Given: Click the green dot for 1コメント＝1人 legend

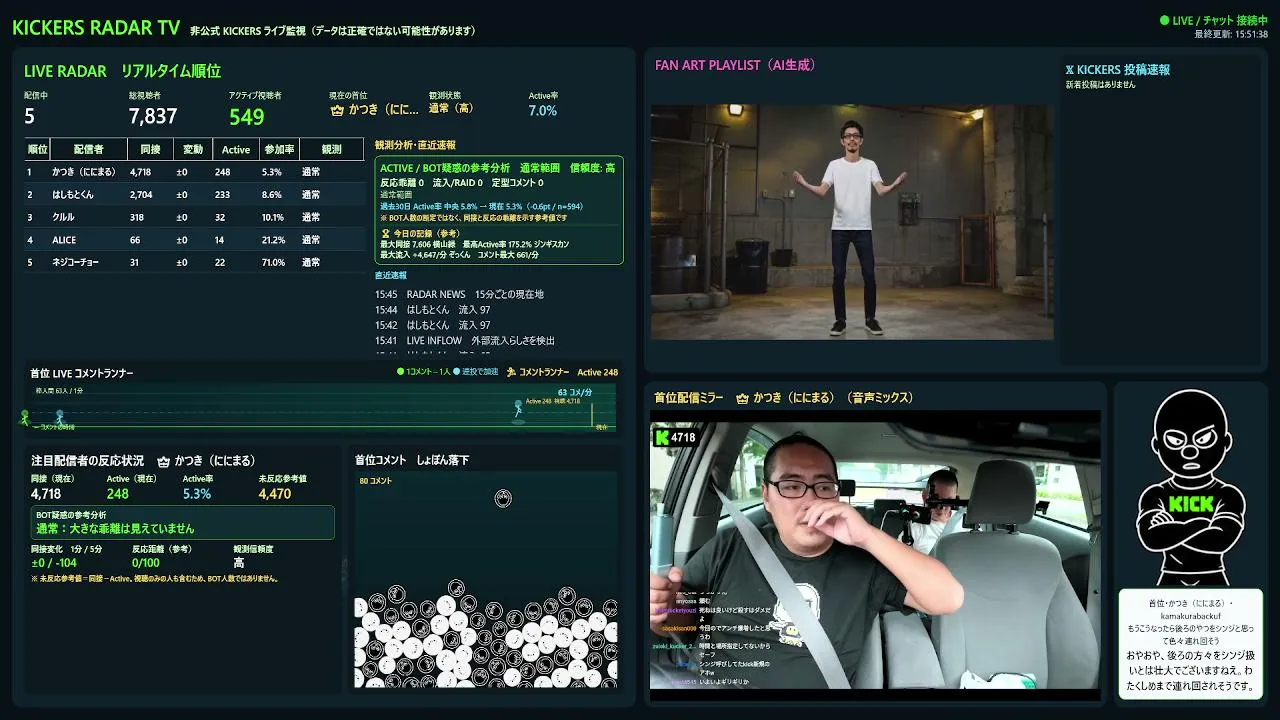Looking at the screenshot, I should (x=400, y=372).
